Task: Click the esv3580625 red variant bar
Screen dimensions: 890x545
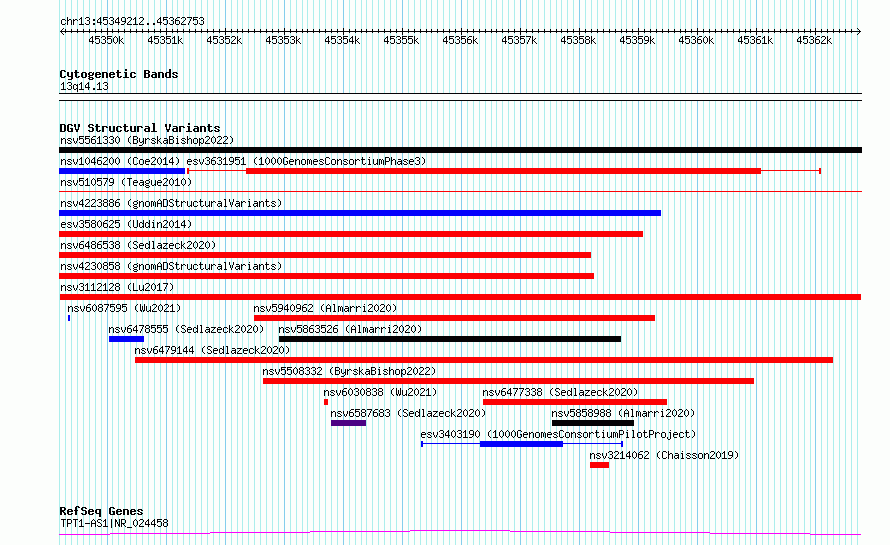Action: click(x=351, y=234)
